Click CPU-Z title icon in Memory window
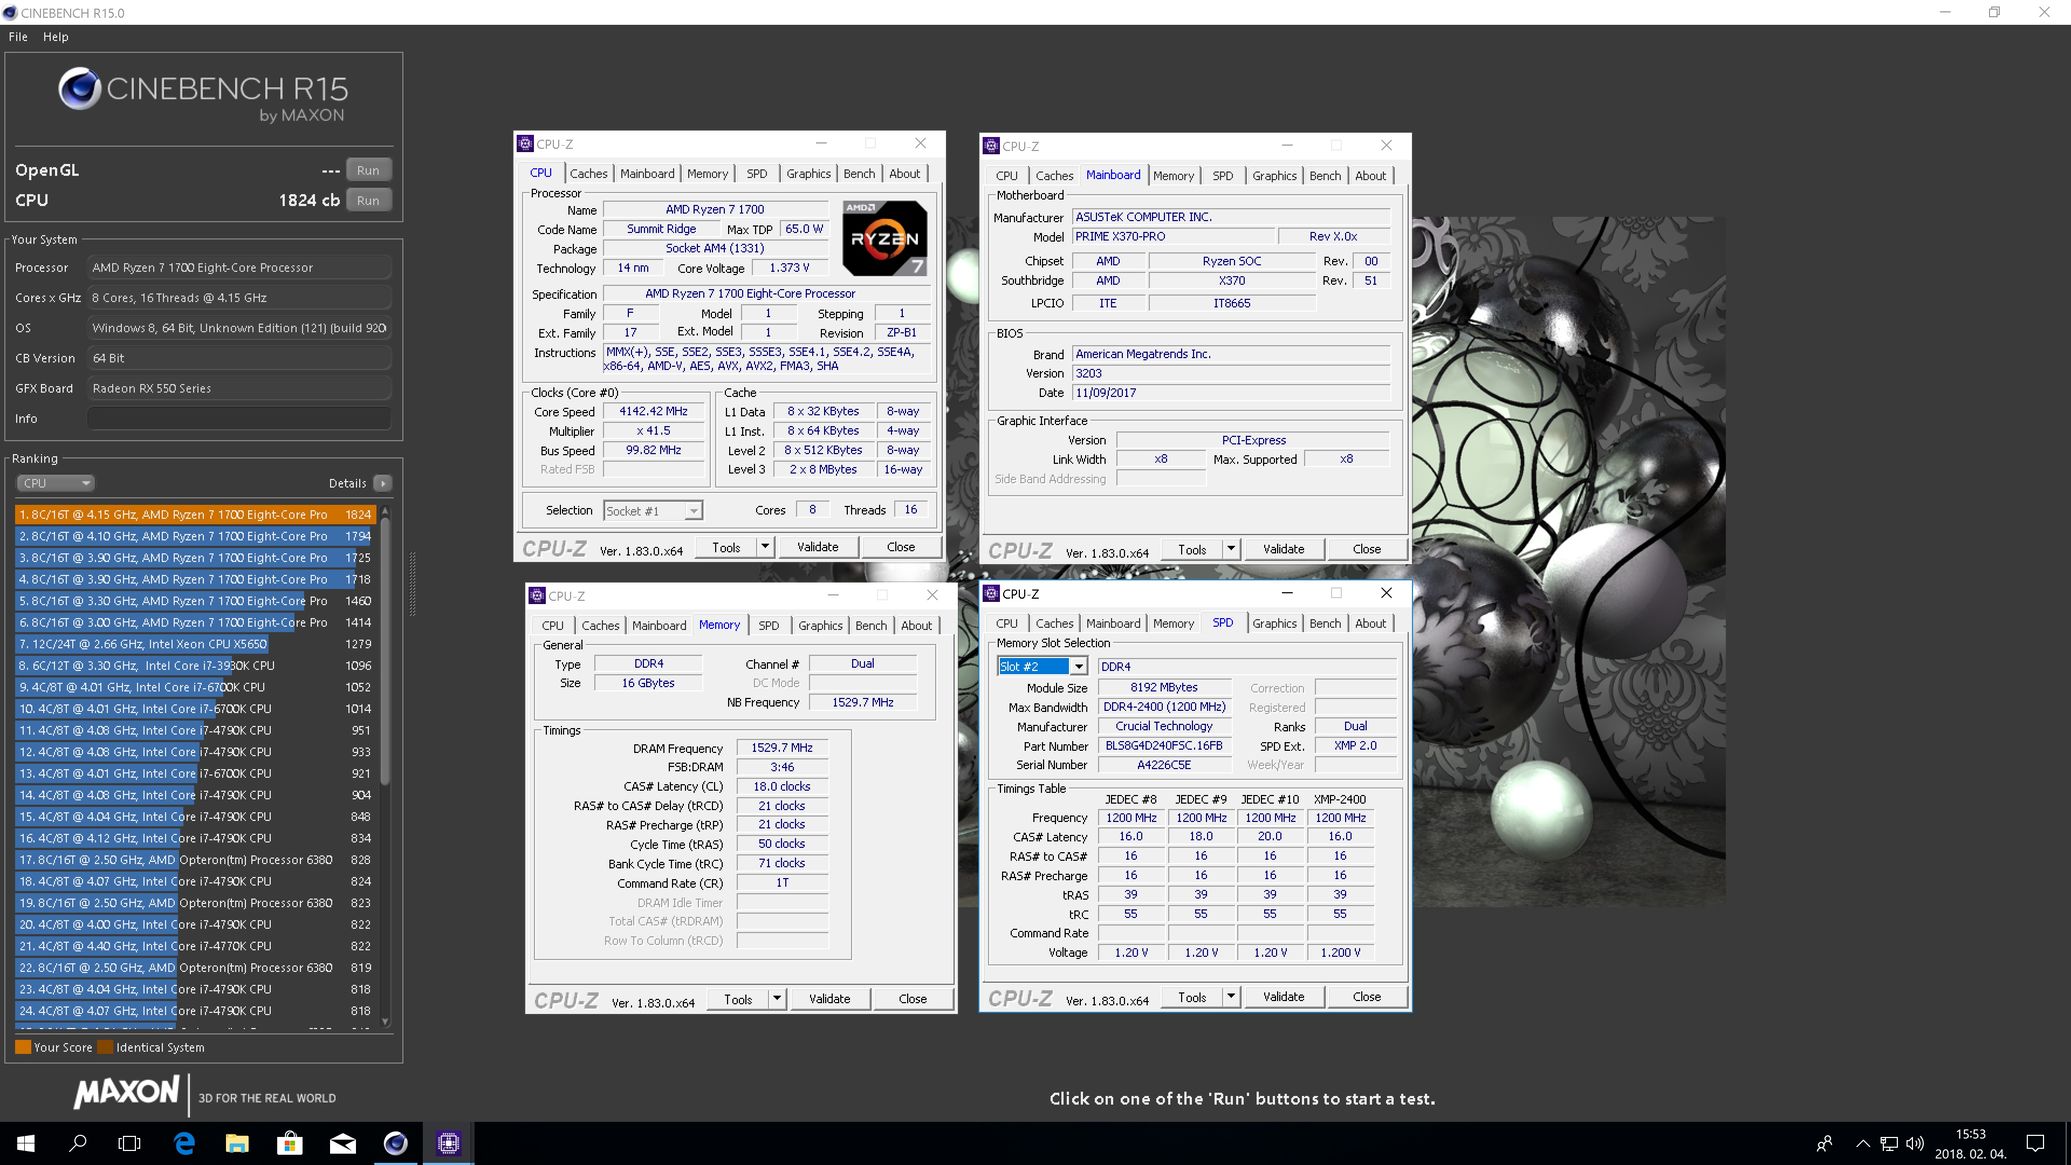 point(538,596)
